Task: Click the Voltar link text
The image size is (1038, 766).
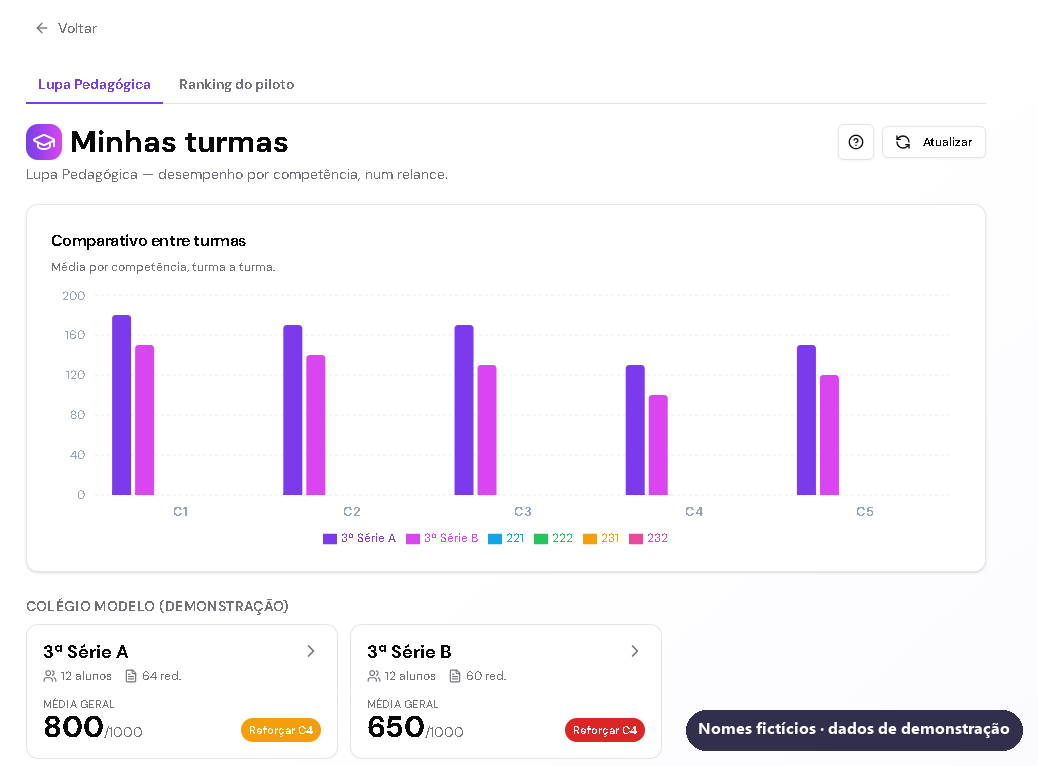Action: 77,28
